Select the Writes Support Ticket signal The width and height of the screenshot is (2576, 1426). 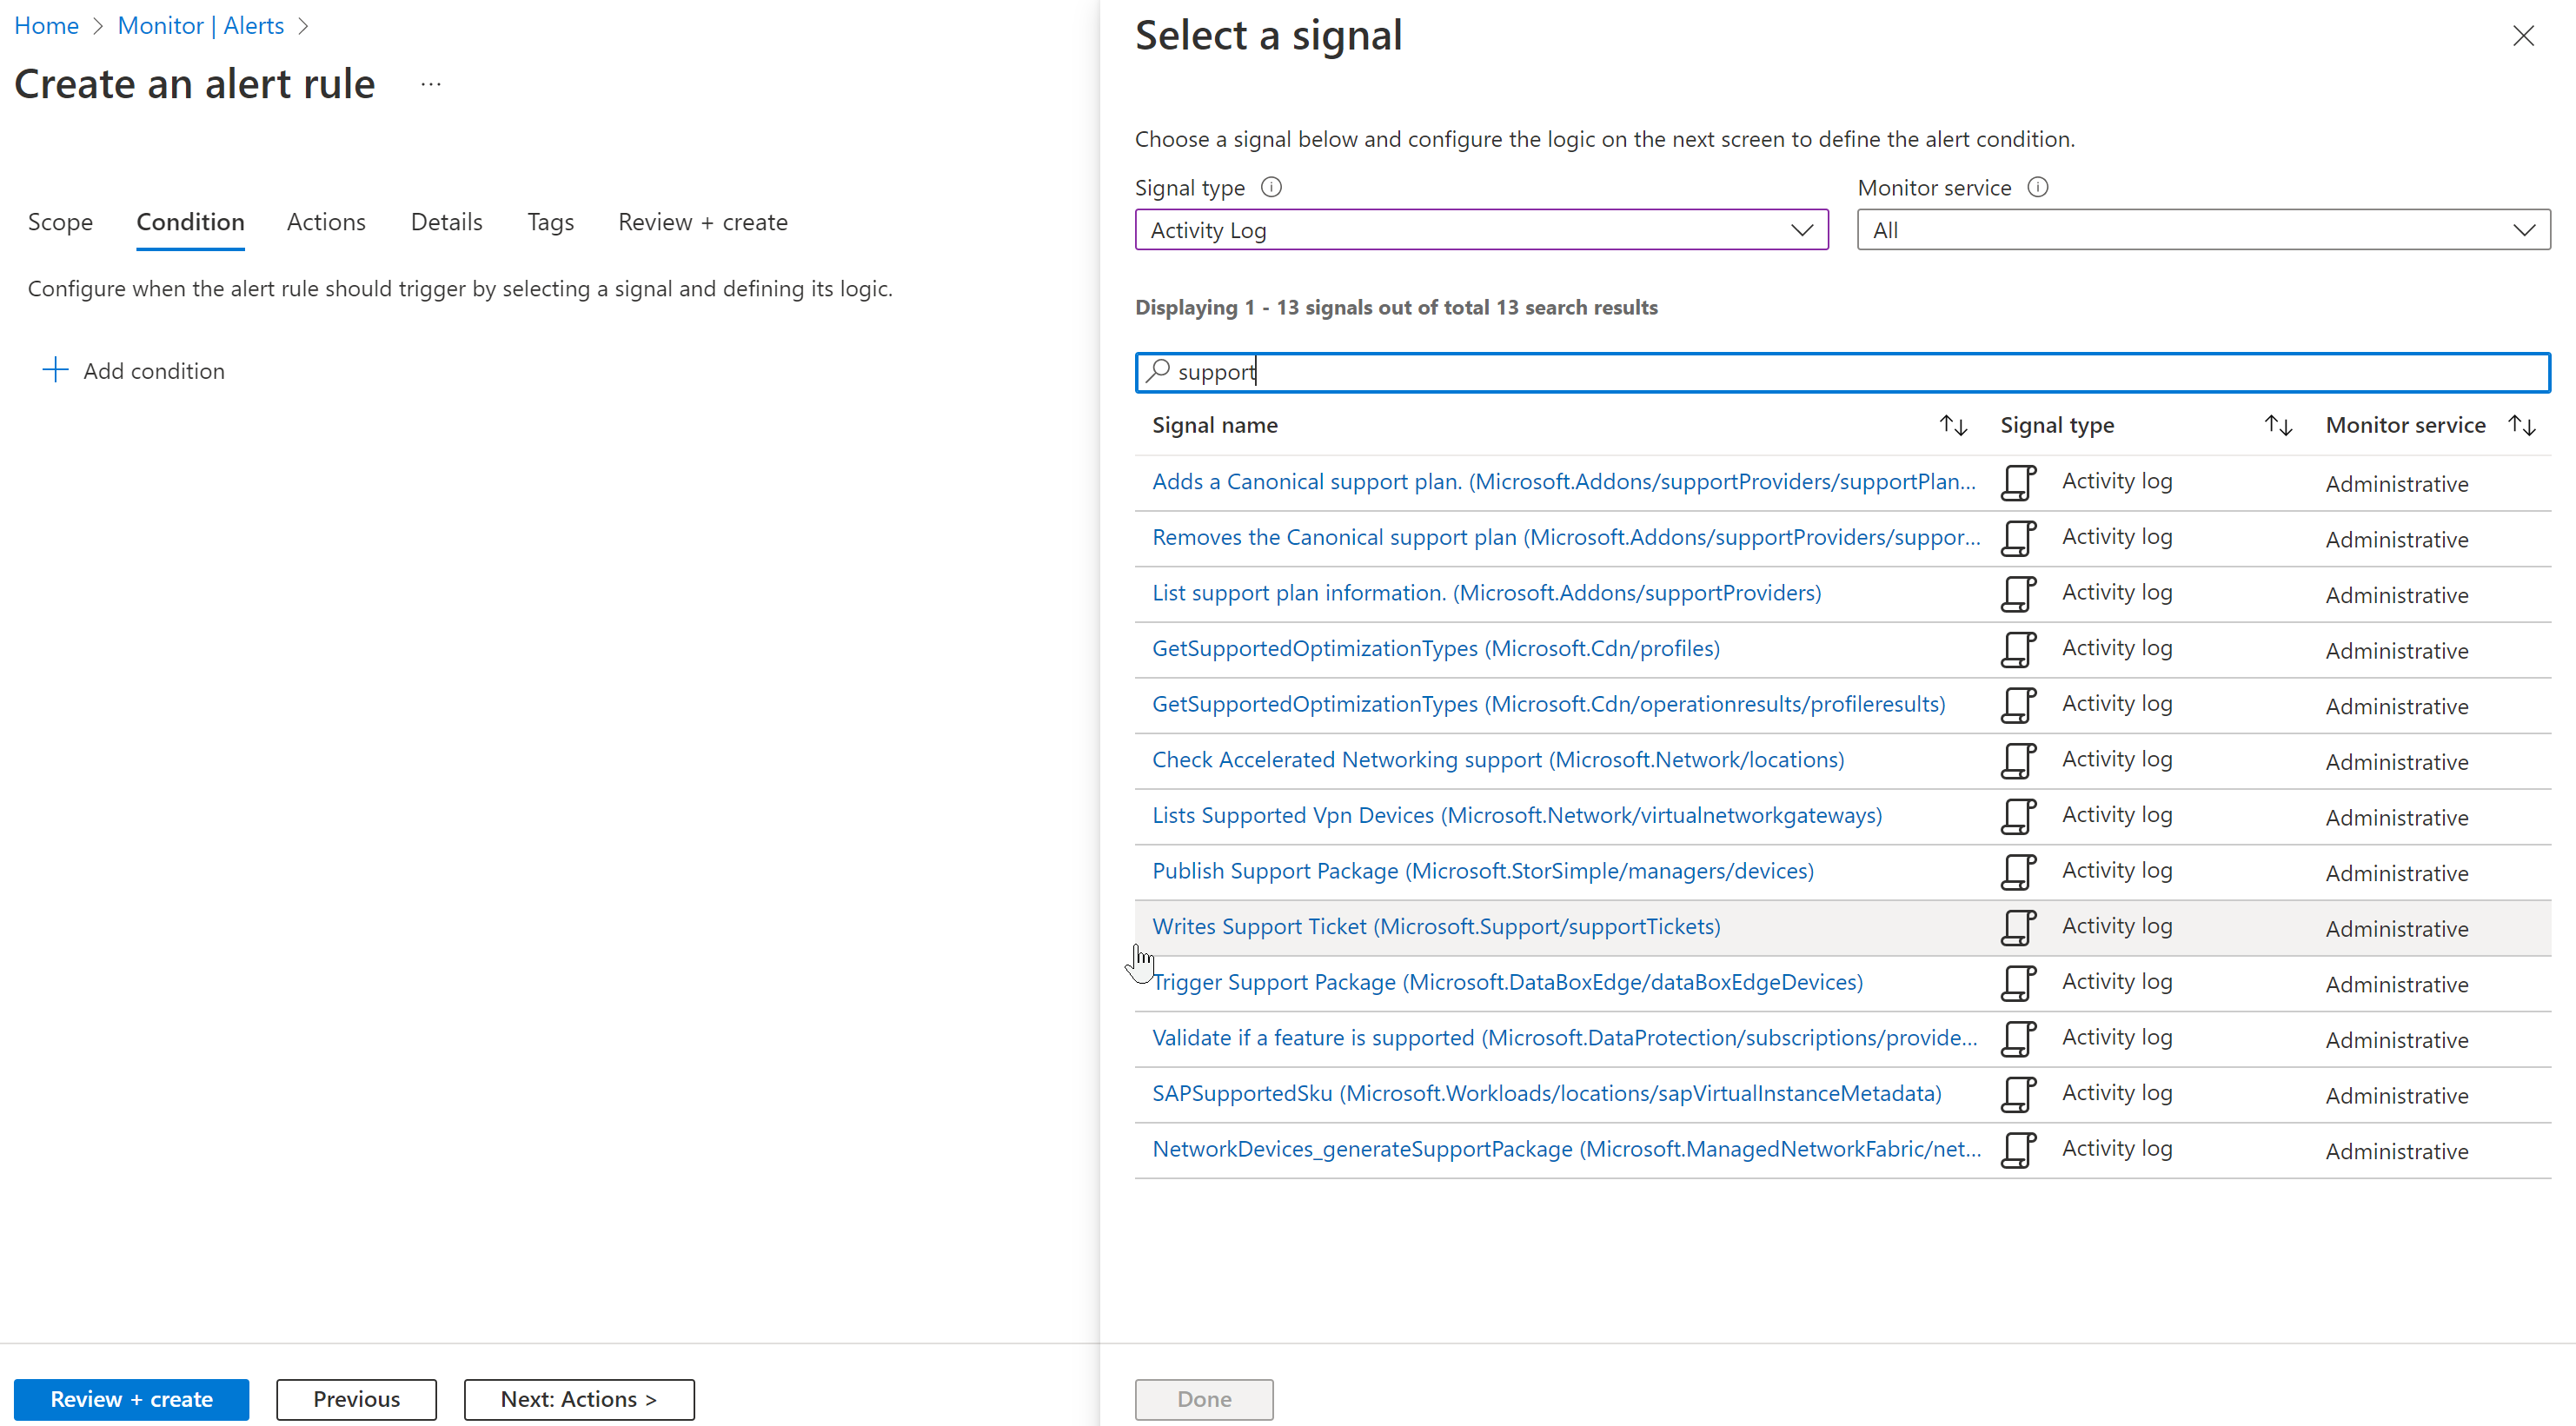pyautogui.click(x=1435, y=926)
